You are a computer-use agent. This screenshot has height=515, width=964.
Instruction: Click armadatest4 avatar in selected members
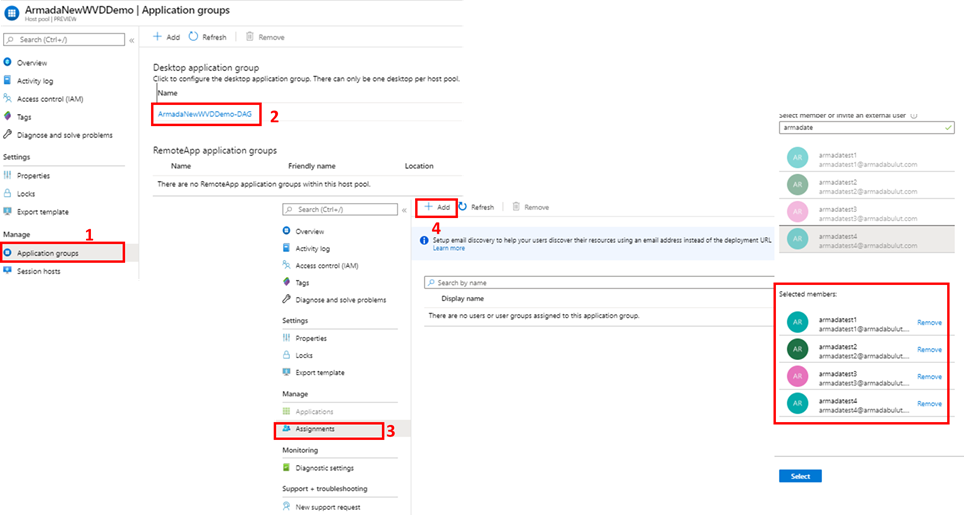797,403
